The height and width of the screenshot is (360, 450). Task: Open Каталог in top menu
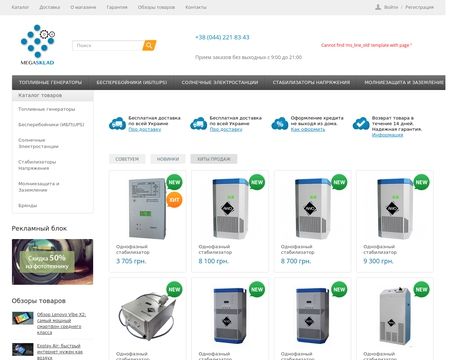(20, 7)
